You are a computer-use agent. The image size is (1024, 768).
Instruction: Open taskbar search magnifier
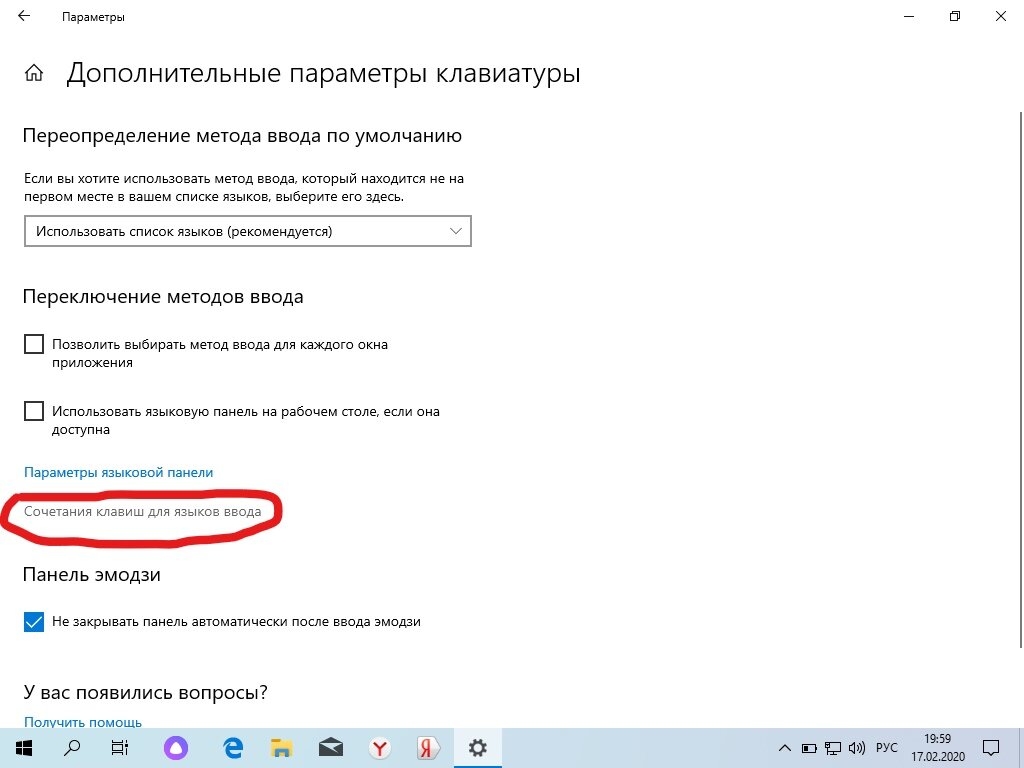tap(71, 748)
